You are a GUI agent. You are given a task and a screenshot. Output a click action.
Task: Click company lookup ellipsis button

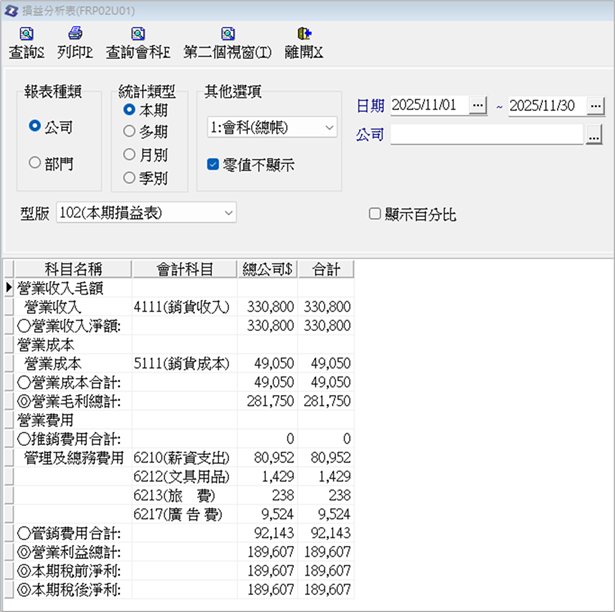pyautogui.click(x=594, y=135)
